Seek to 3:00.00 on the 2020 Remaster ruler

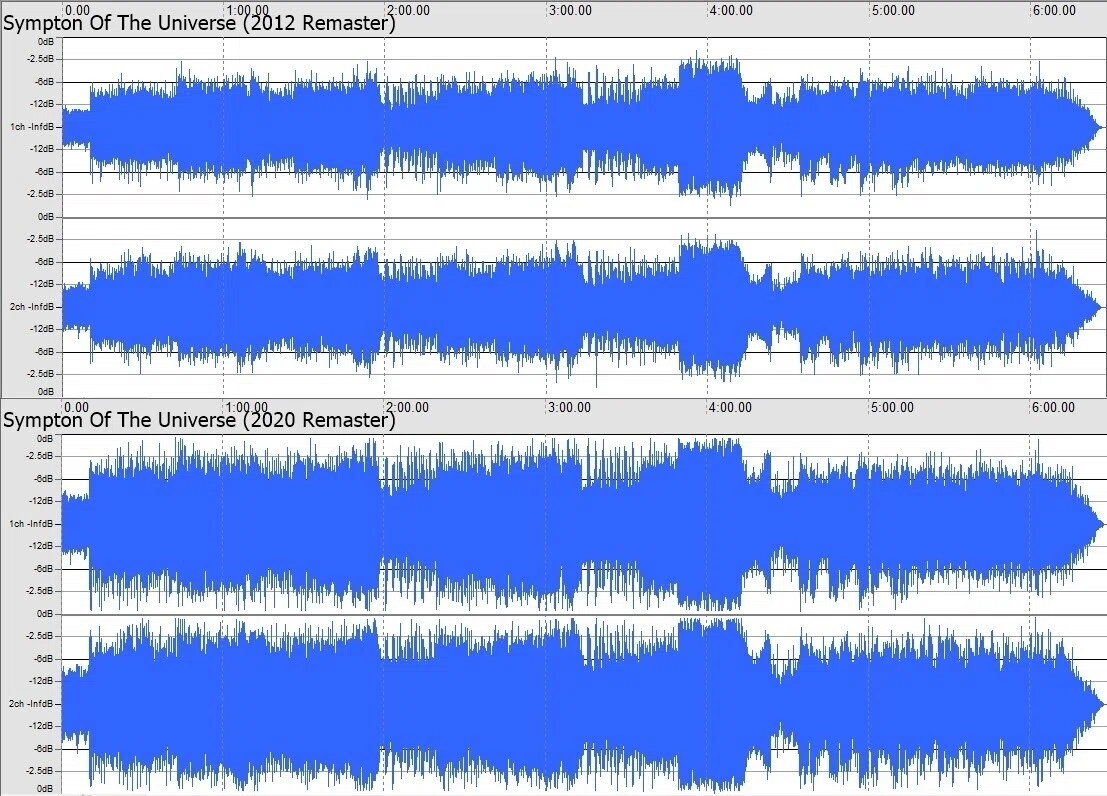pyautogui.click(x=570, y=407)
